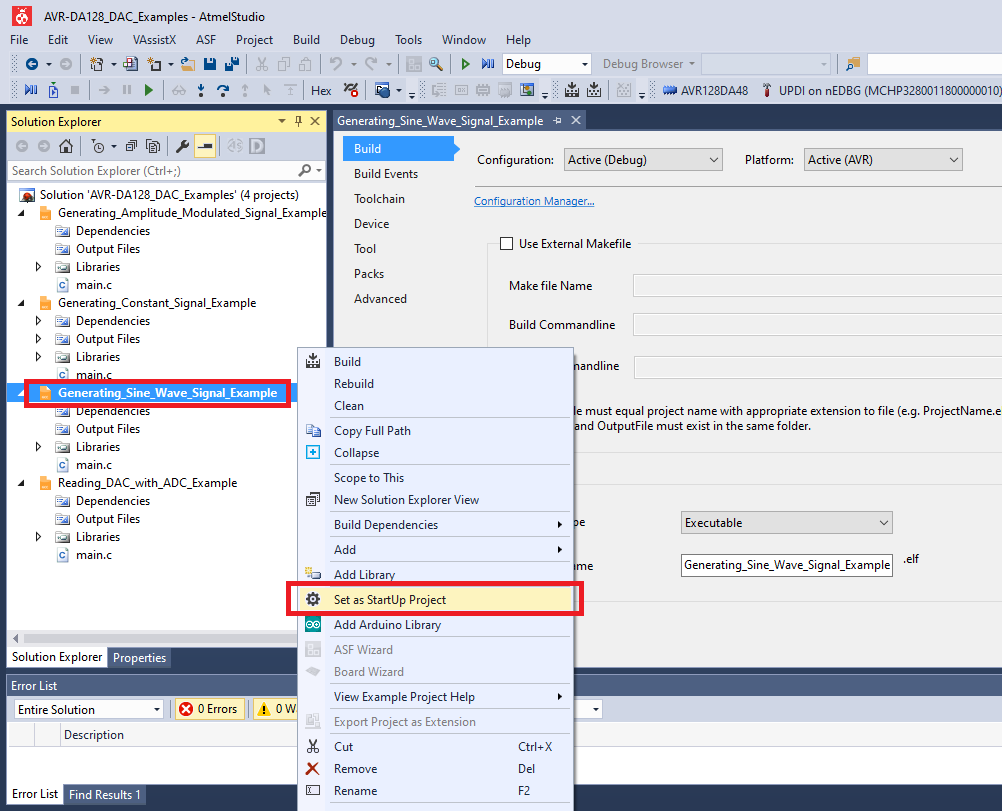Click the AVR128DA48 device chip button
The image size is (1002, 811).
pos(705,91)
